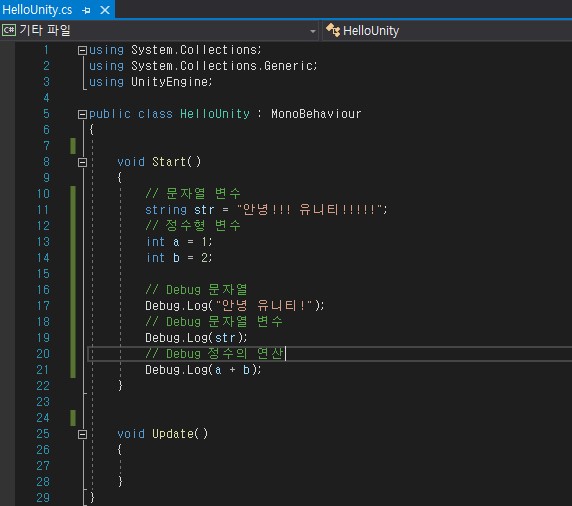Click the Debug.Log(a + b) statement
The height and width of the screenshot is (506, 572).
pyautogui.click(x=203, y=370)
